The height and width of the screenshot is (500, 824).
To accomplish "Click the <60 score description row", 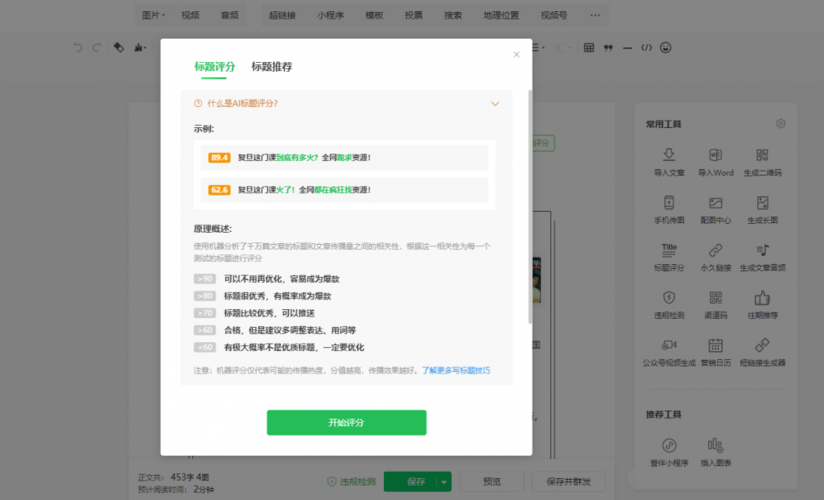I will [279, 347].
